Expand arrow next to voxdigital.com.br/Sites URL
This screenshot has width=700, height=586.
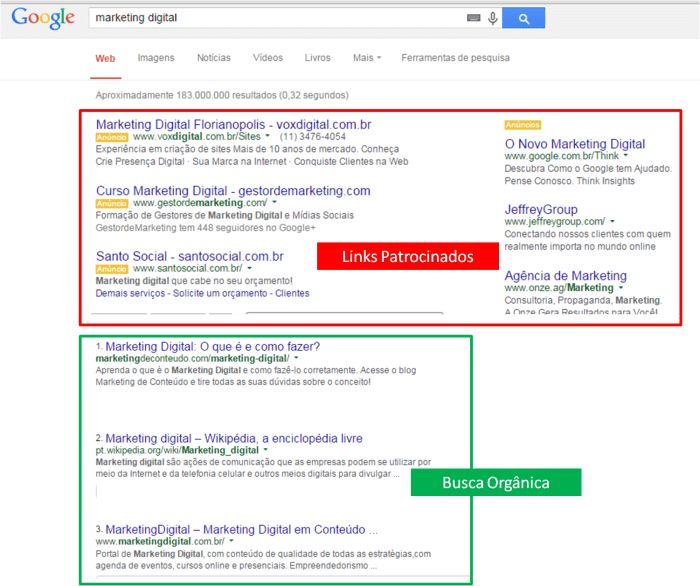(268, 136)
